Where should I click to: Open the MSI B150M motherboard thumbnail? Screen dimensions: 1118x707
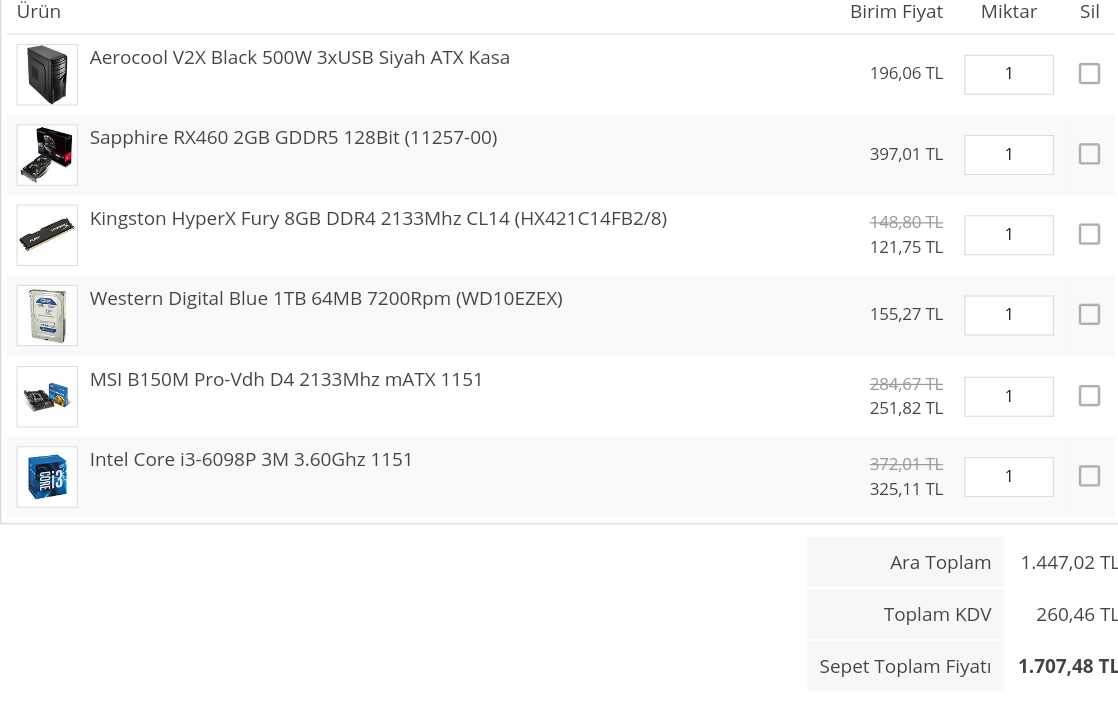click(47, 397)
